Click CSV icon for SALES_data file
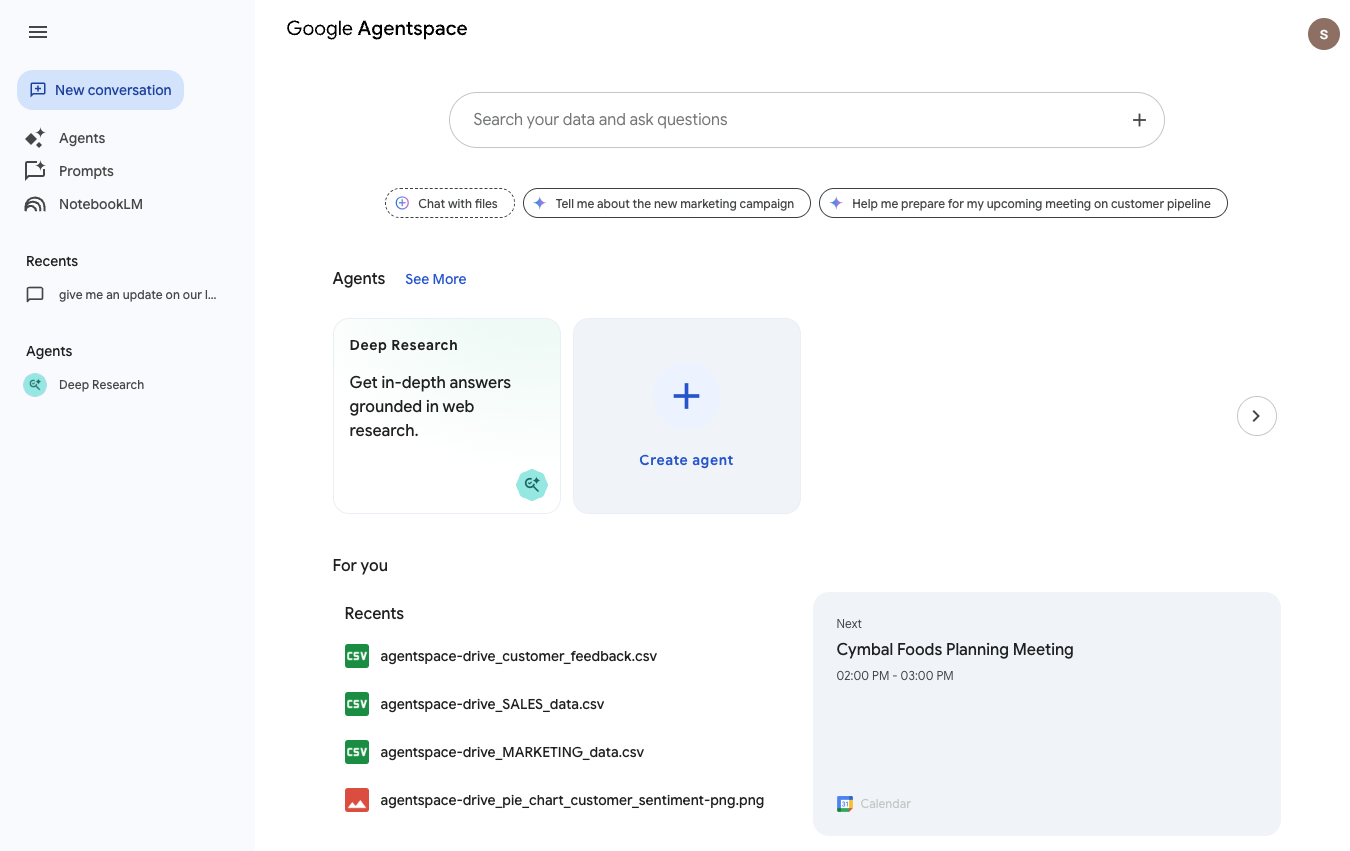 coord(357,704)
